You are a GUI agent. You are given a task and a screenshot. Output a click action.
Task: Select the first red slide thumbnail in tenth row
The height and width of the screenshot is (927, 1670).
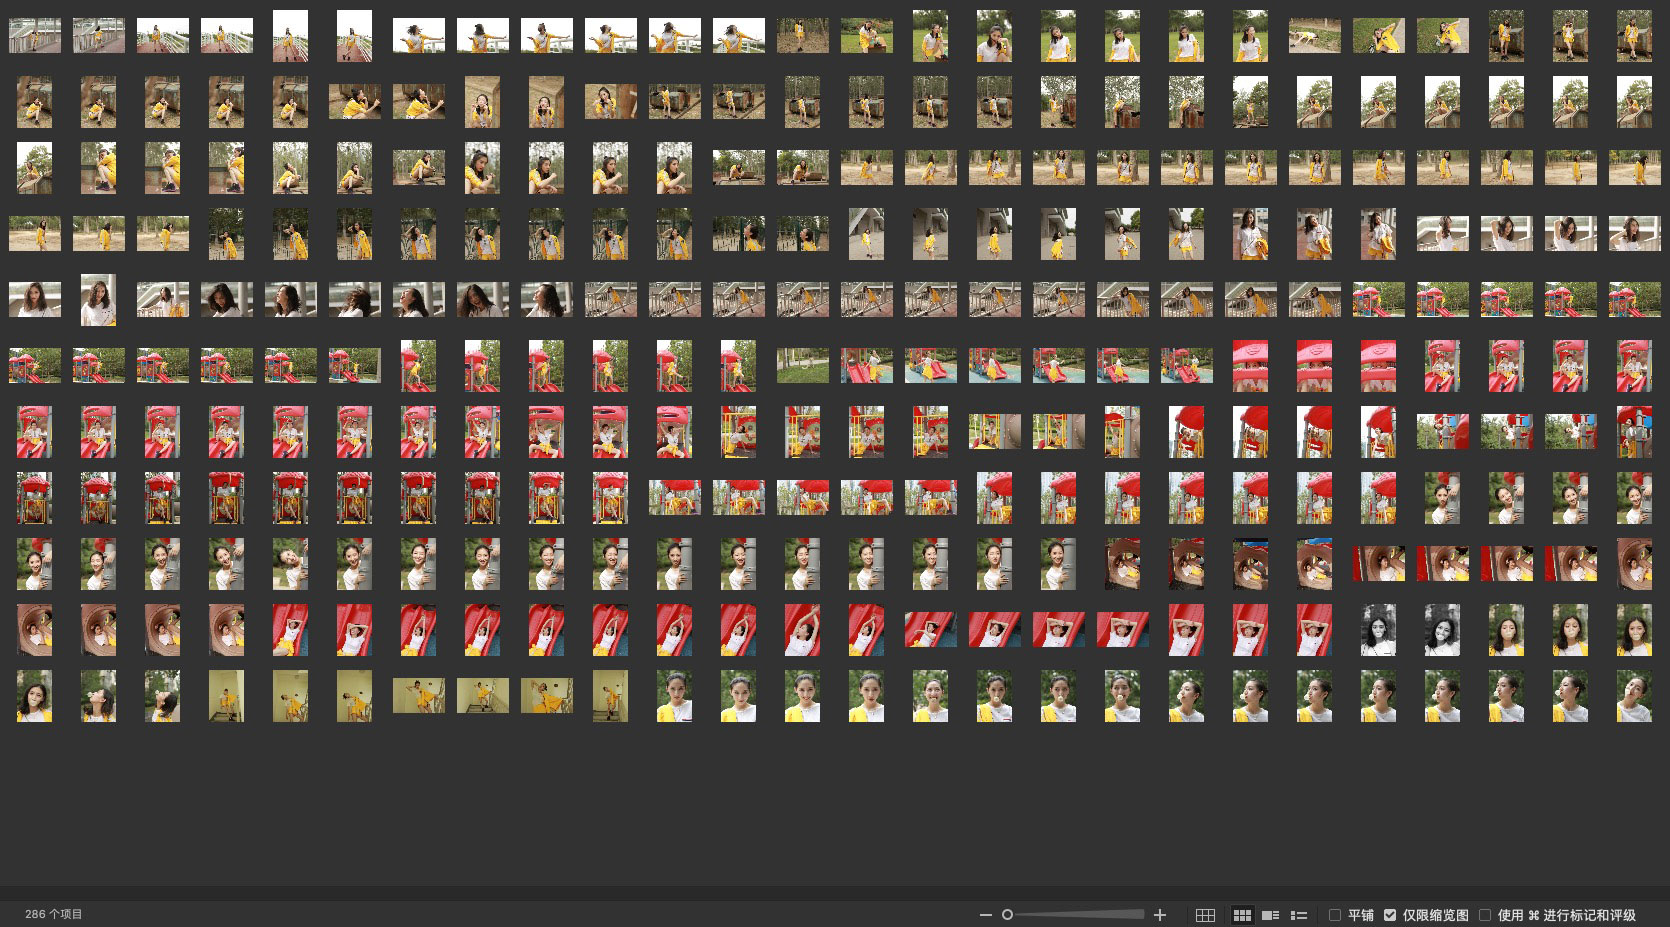[x=291, y=630]
